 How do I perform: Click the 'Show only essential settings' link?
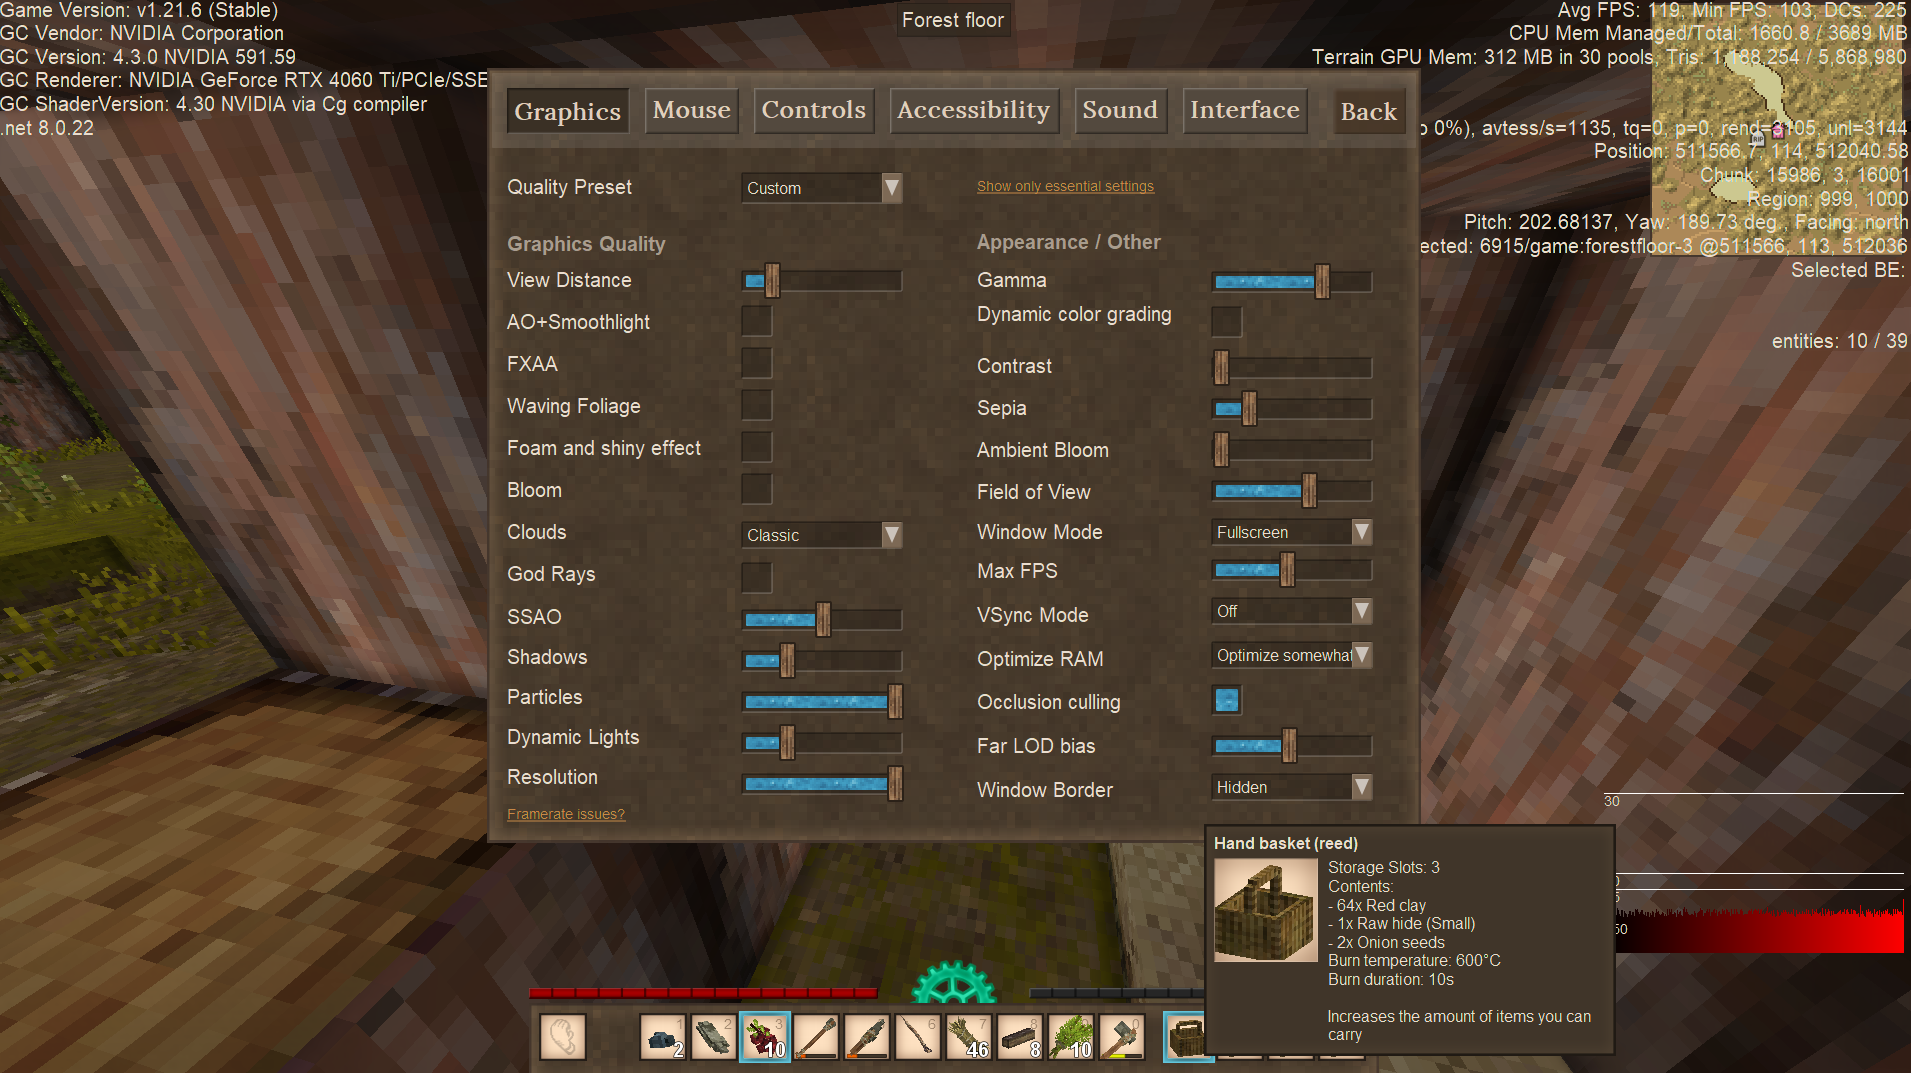click(x=1065, y=186)
